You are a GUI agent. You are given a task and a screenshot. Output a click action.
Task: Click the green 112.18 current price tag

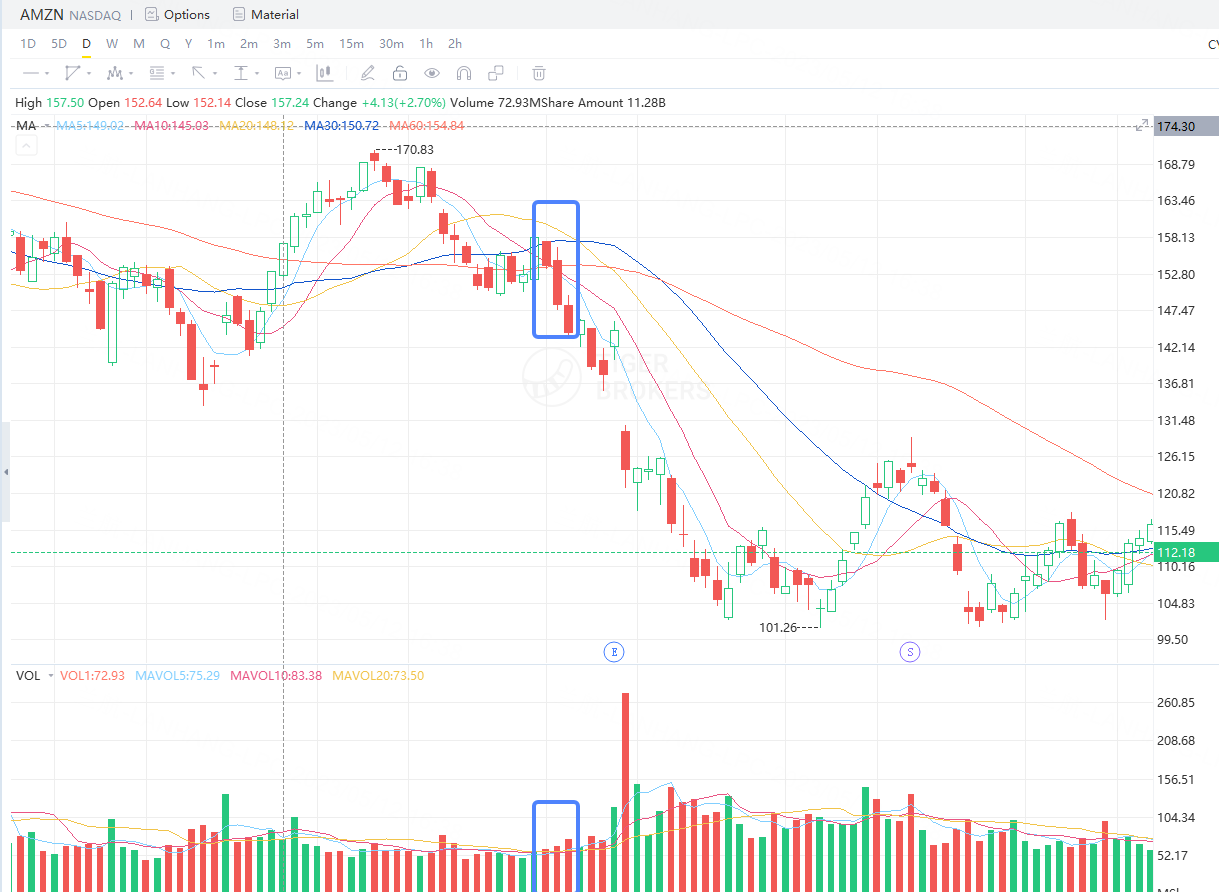pyautogui.click(x=1185, y=552)
